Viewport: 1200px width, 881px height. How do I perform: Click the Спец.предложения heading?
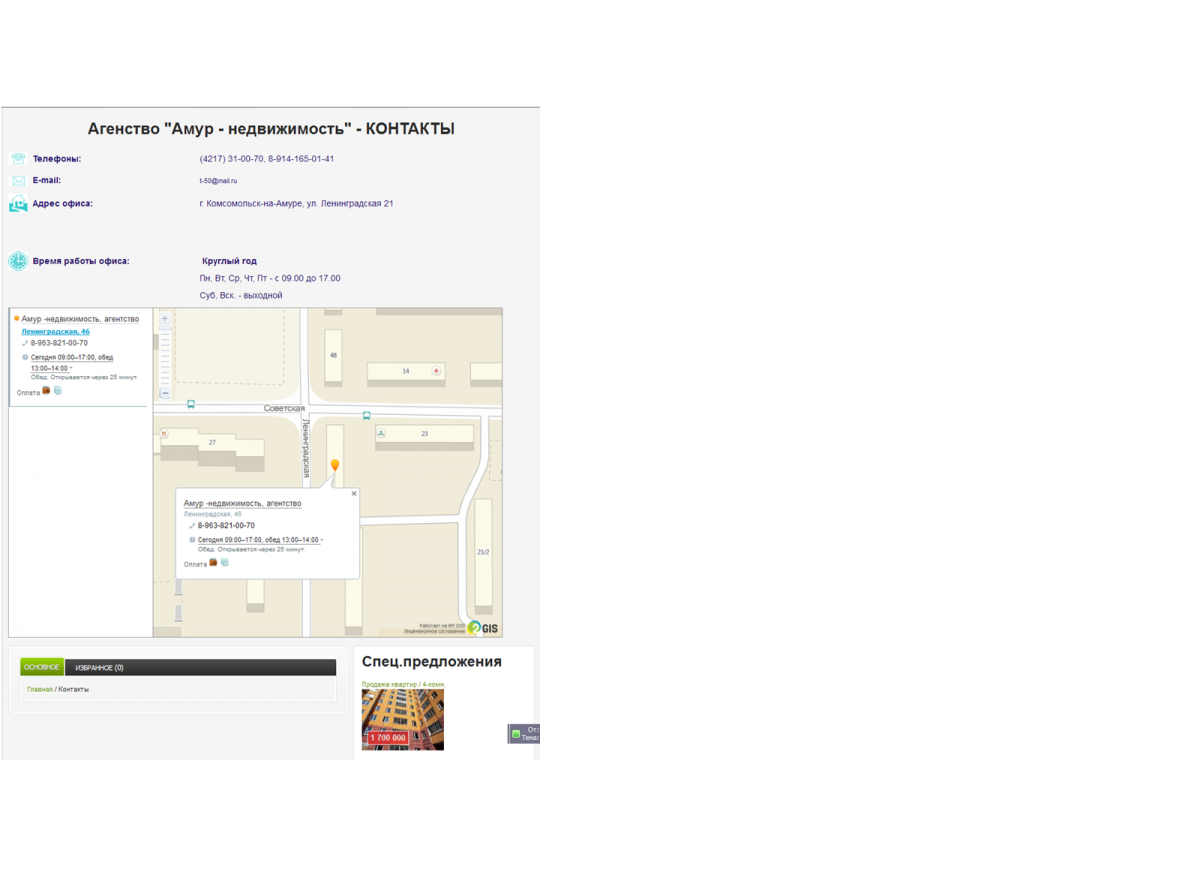click(x=432, y=662)
